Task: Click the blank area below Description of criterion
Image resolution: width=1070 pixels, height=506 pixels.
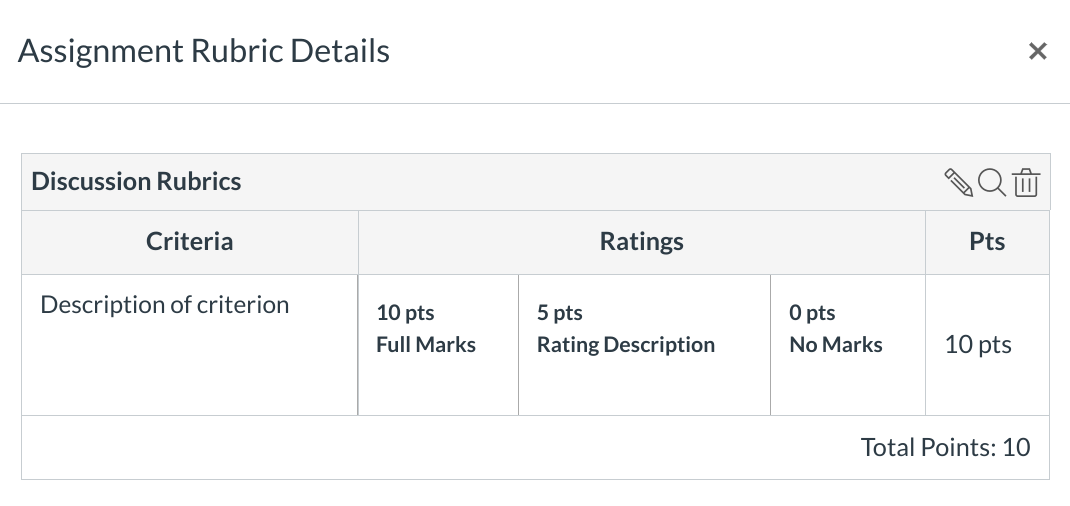Action: (189, 370)
